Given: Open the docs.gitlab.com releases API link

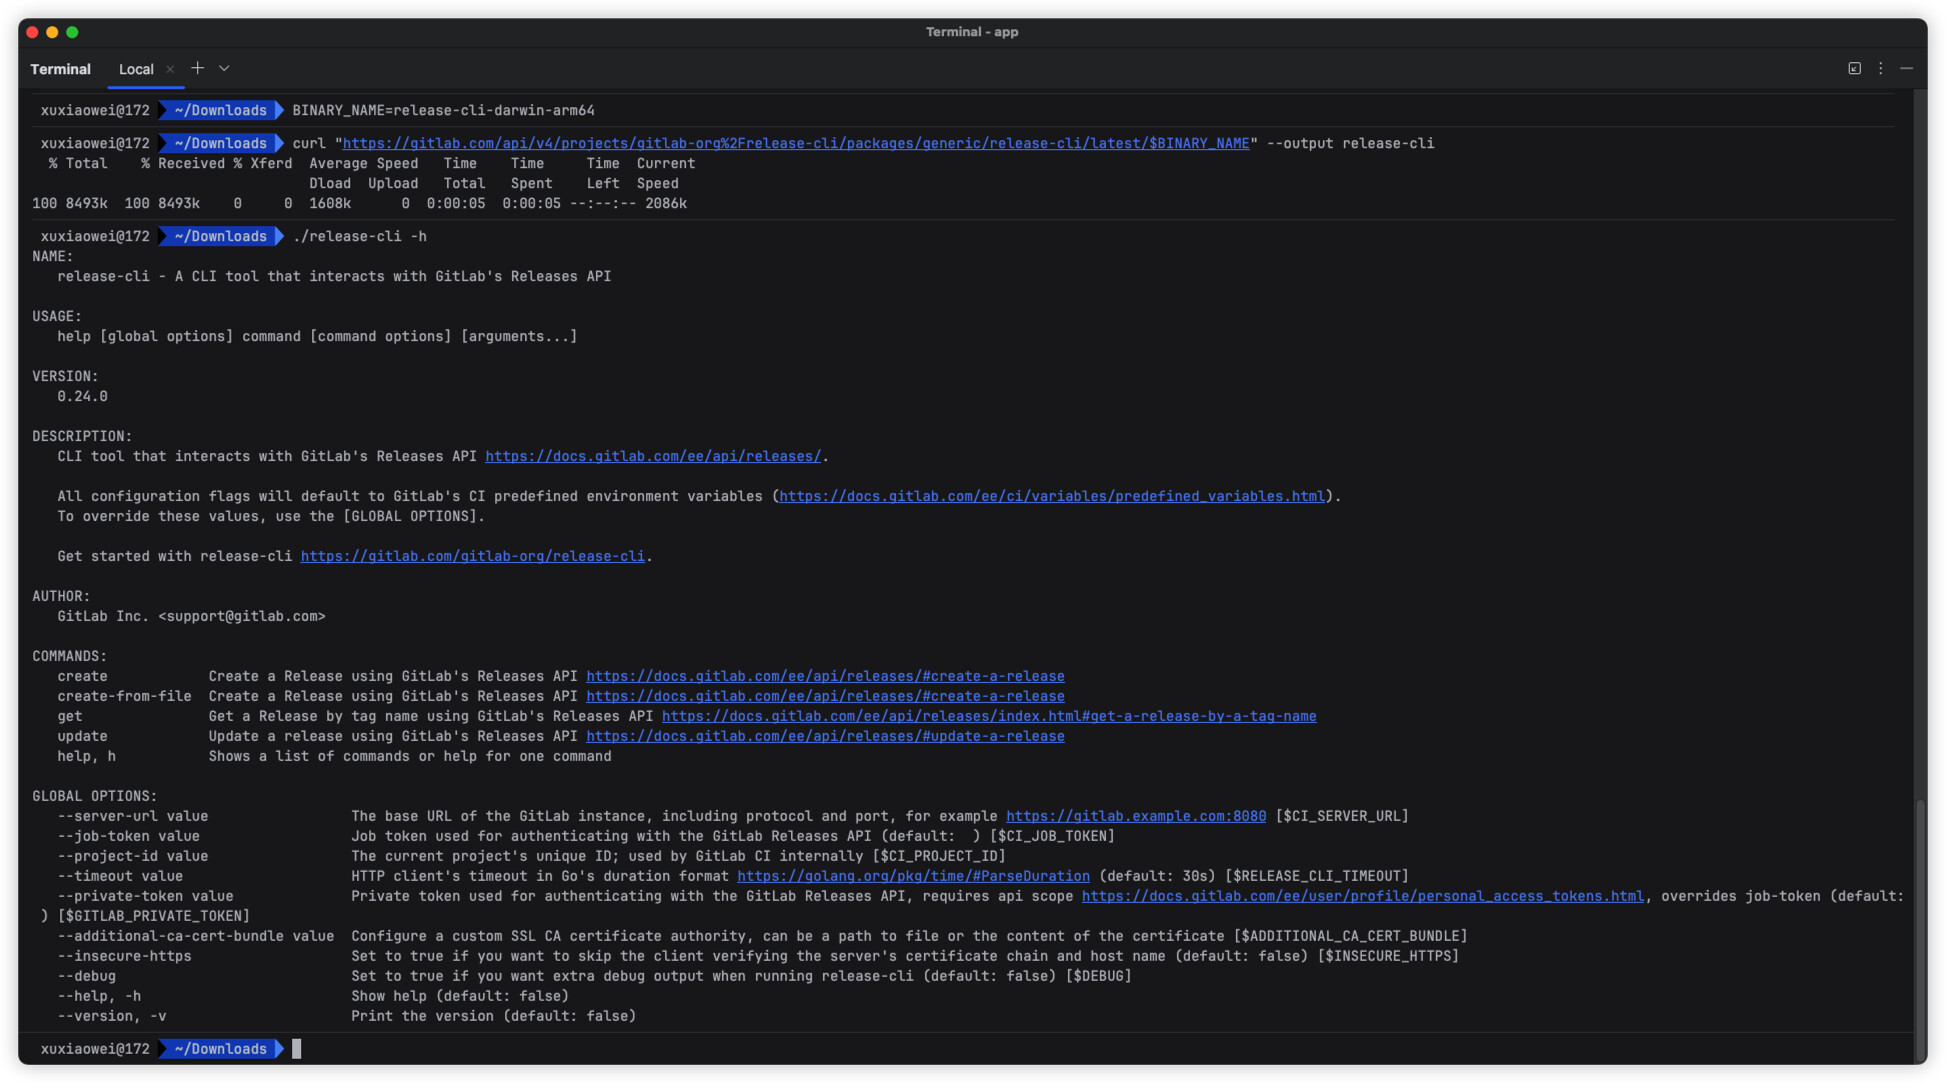Looking at the screenshot, I should (x=652, y=456).
